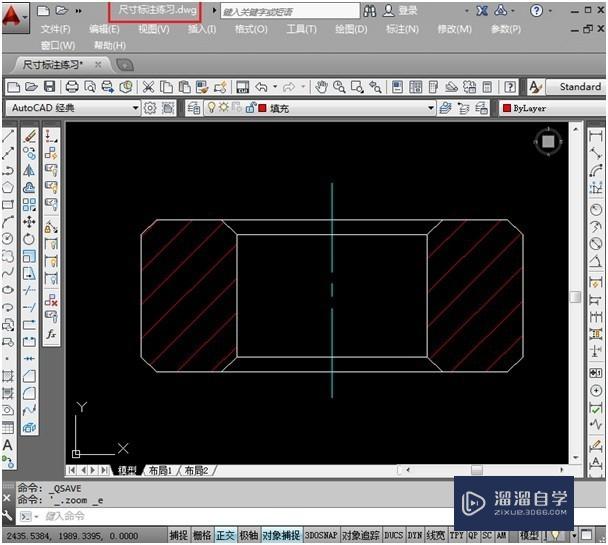Close the 尺寸标注练习 drawing tab

point(98,64)
